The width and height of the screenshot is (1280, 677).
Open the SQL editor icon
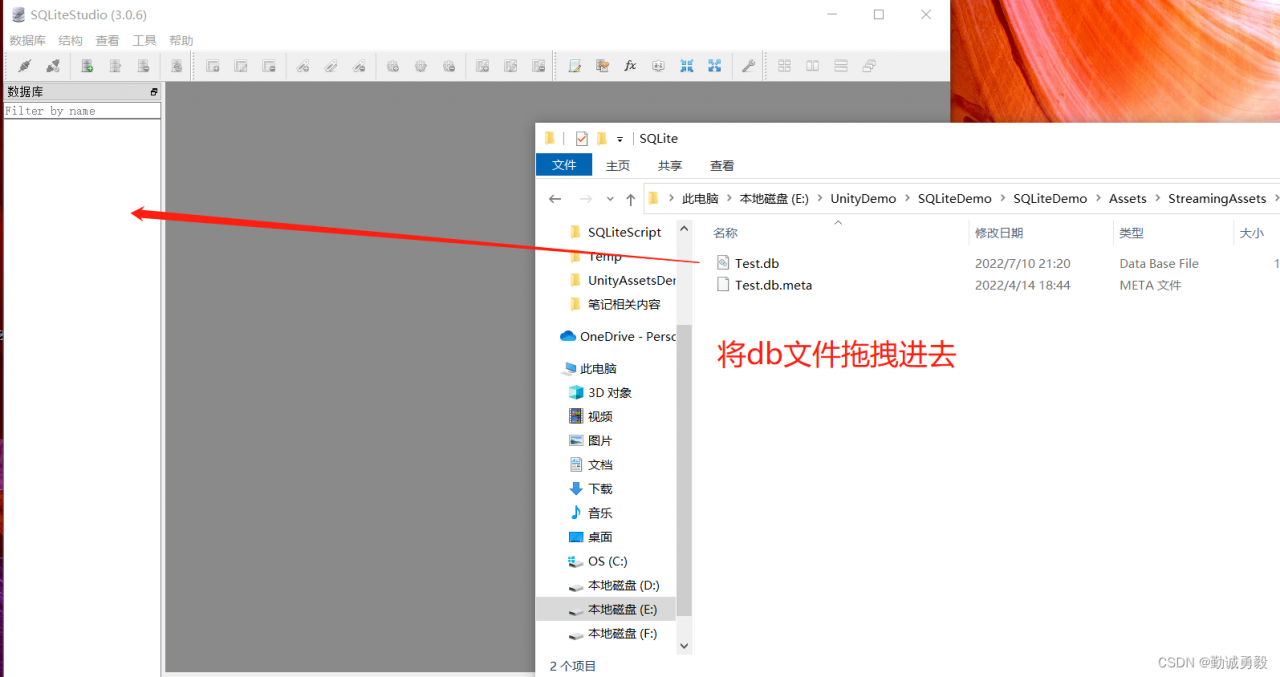[575, 66]
